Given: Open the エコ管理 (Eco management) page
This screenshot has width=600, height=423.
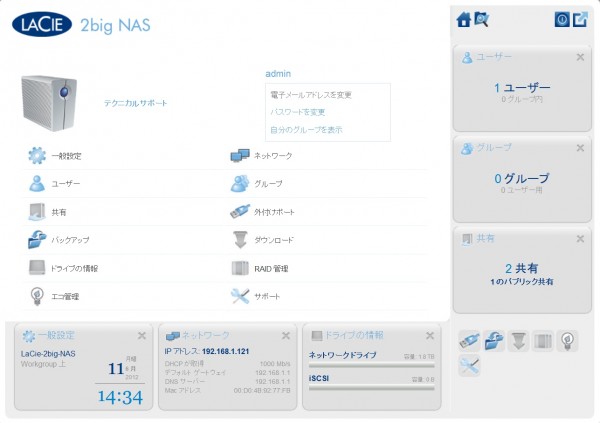Looking at the screenshot, I should point(64,296).
